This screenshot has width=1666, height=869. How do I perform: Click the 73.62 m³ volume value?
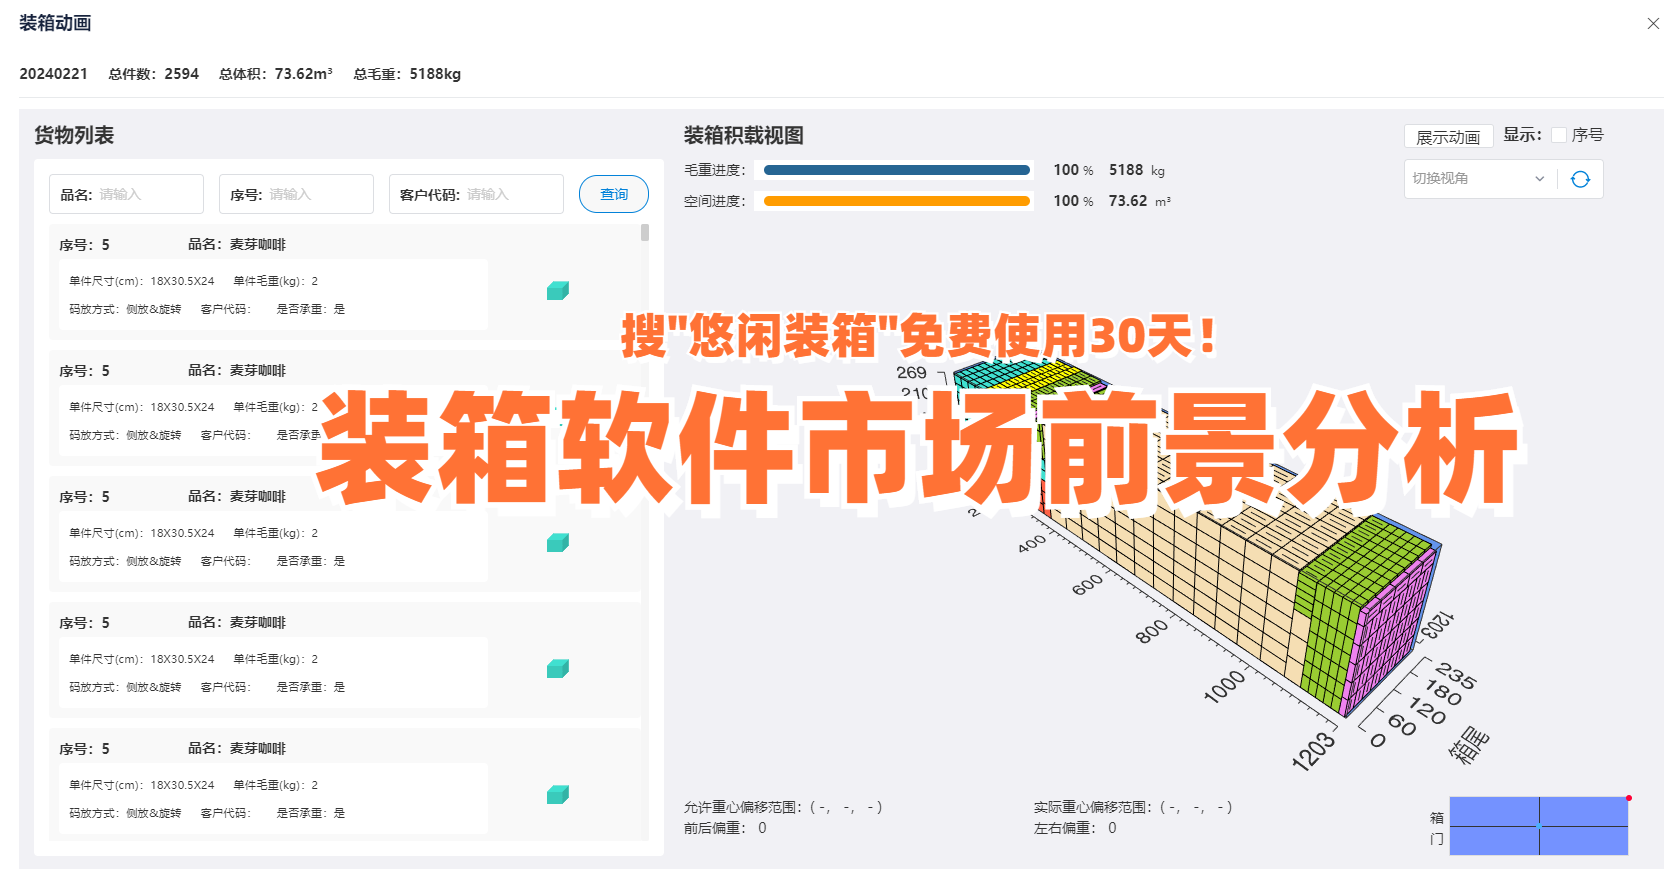click(1140, 201)
